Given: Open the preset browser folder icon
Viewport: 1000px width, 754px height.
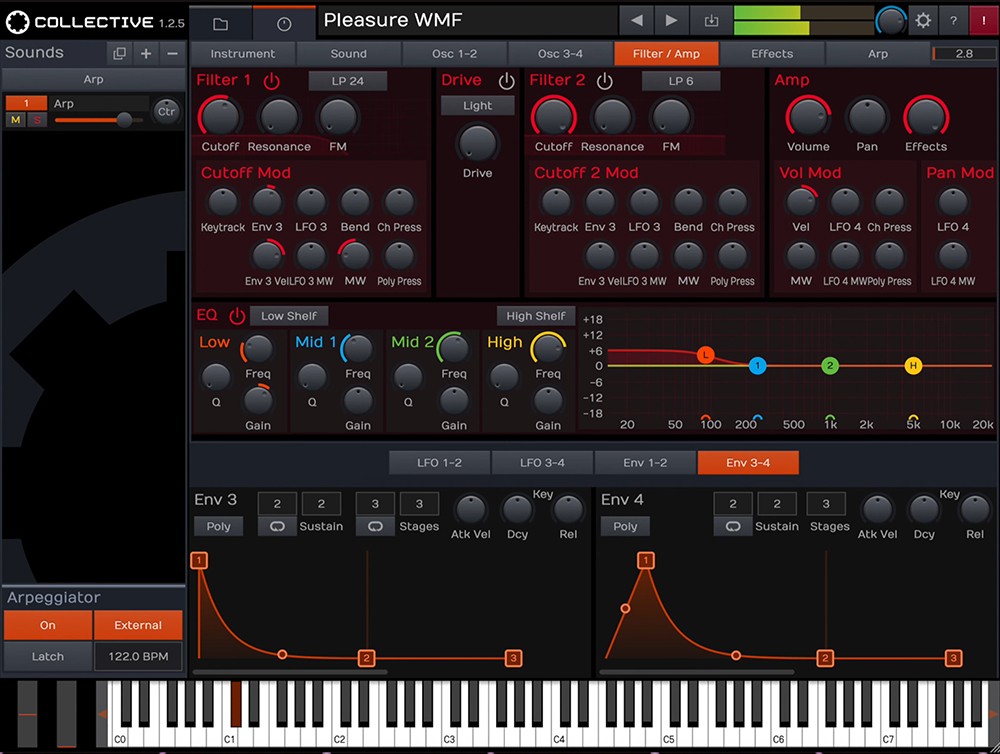Looking at the screenshot, I should [220, 23].
